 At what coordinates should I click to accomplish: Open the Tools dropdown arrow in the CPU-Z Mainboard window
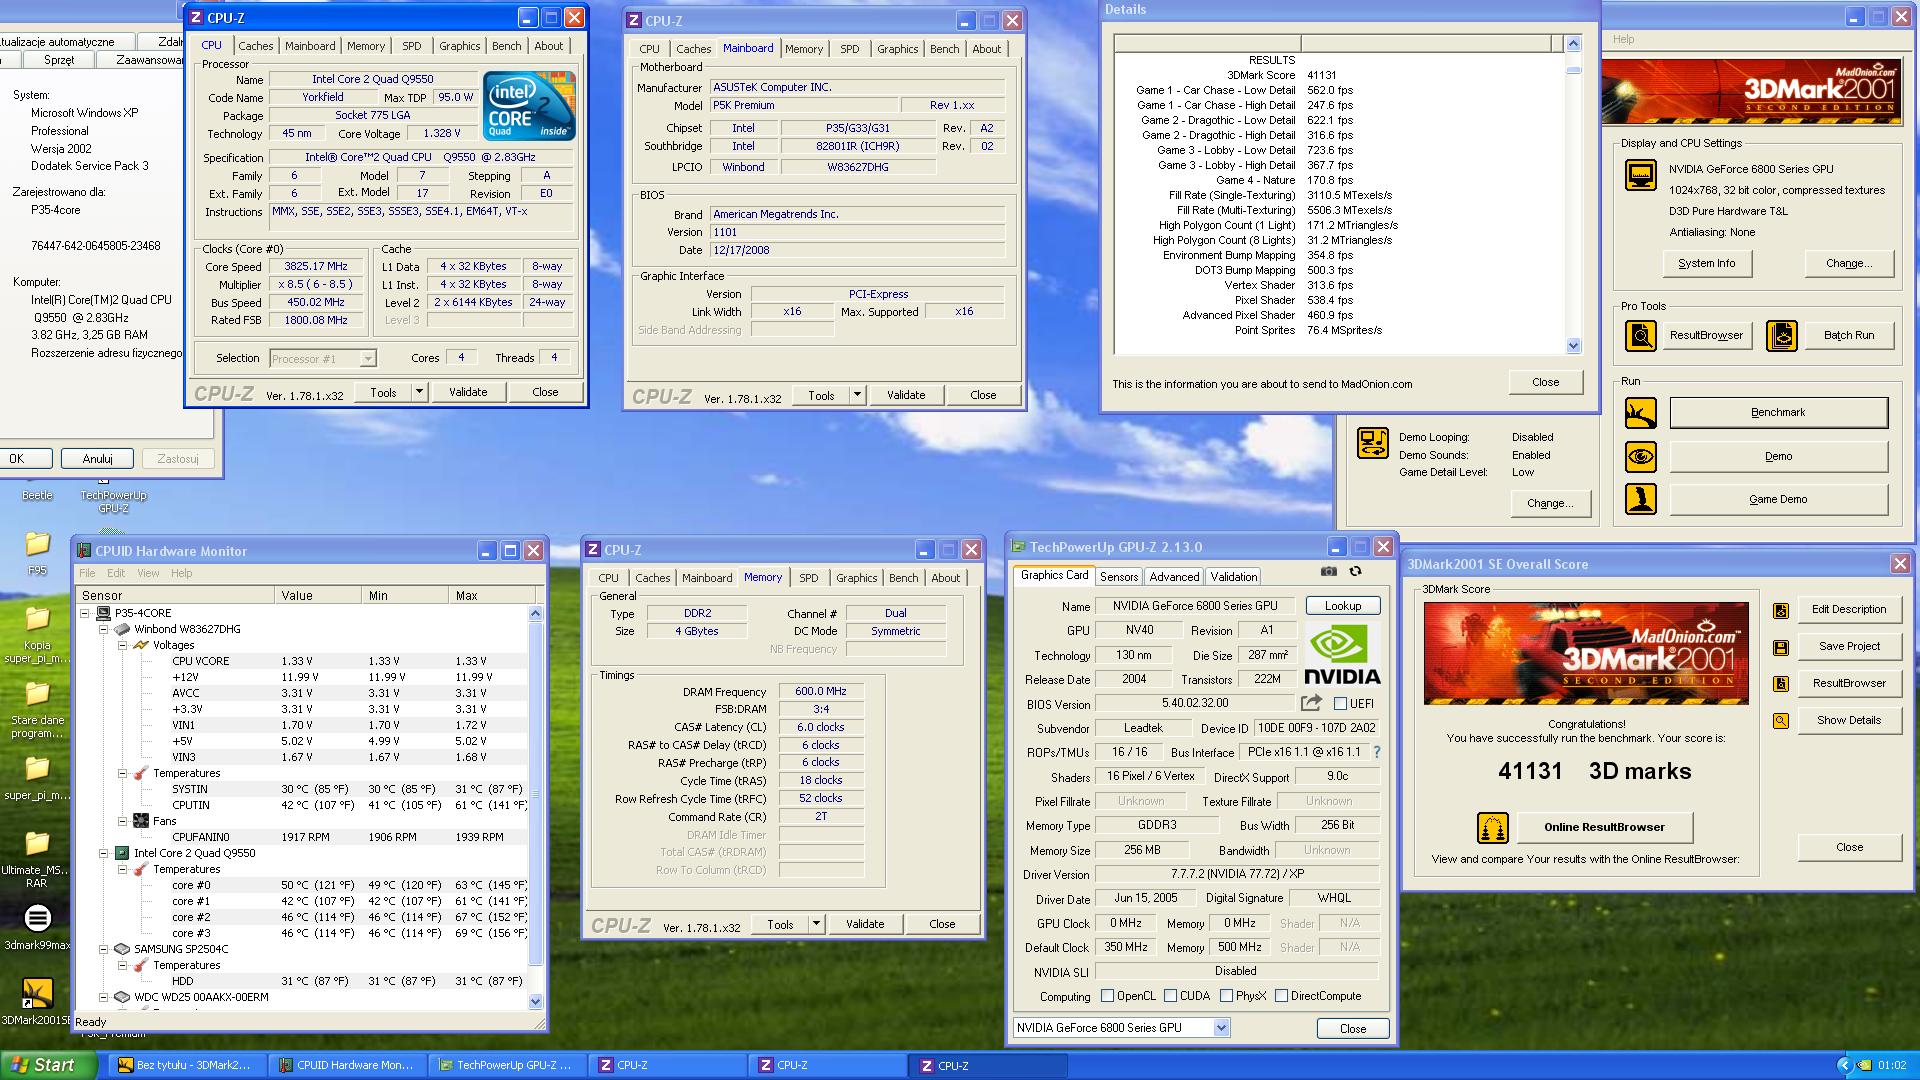click(857, 395)
